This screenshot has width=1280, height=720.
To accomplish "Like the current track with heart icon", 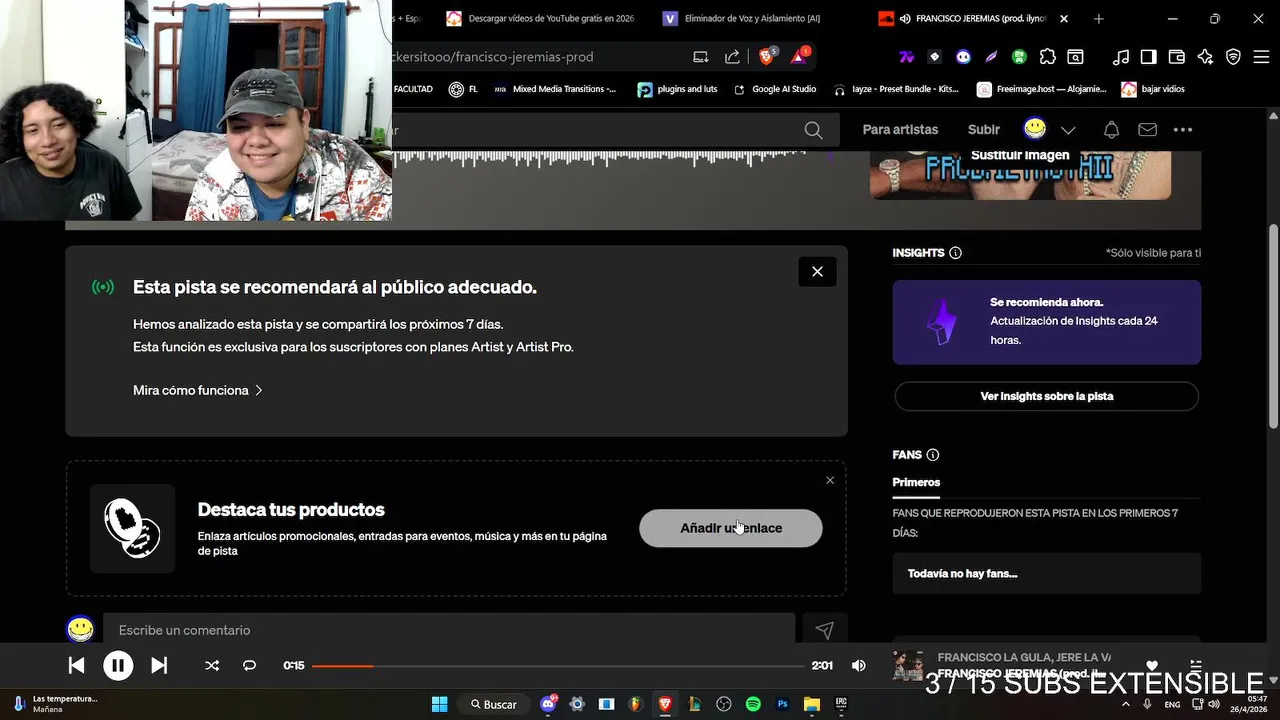I will coord(1152,665).
